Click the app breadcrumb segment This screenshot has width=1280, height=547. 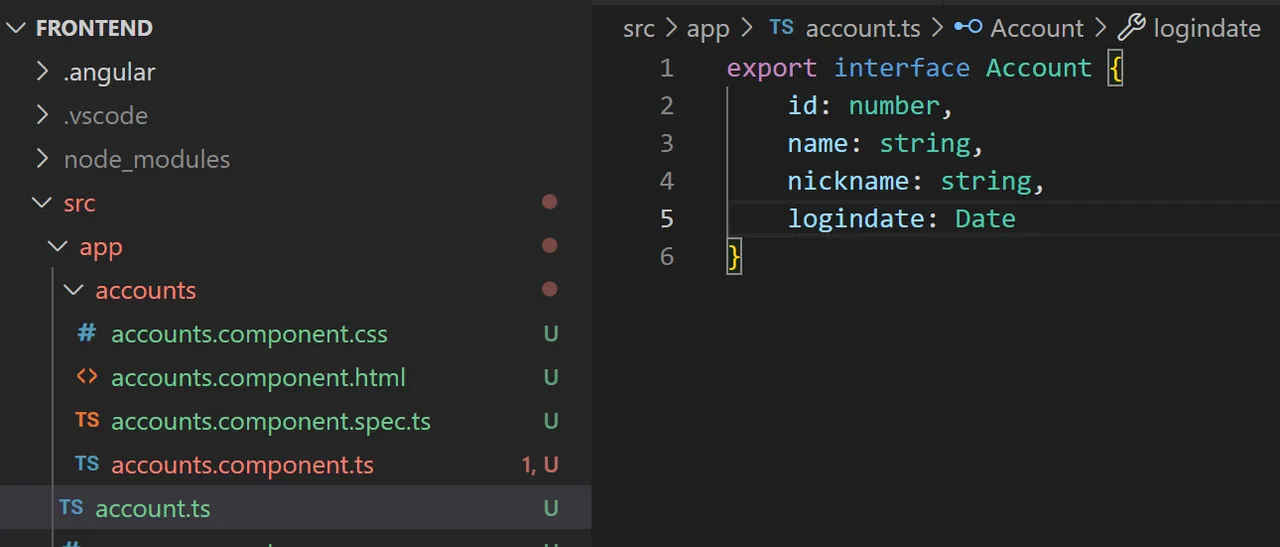click(708, 29)
